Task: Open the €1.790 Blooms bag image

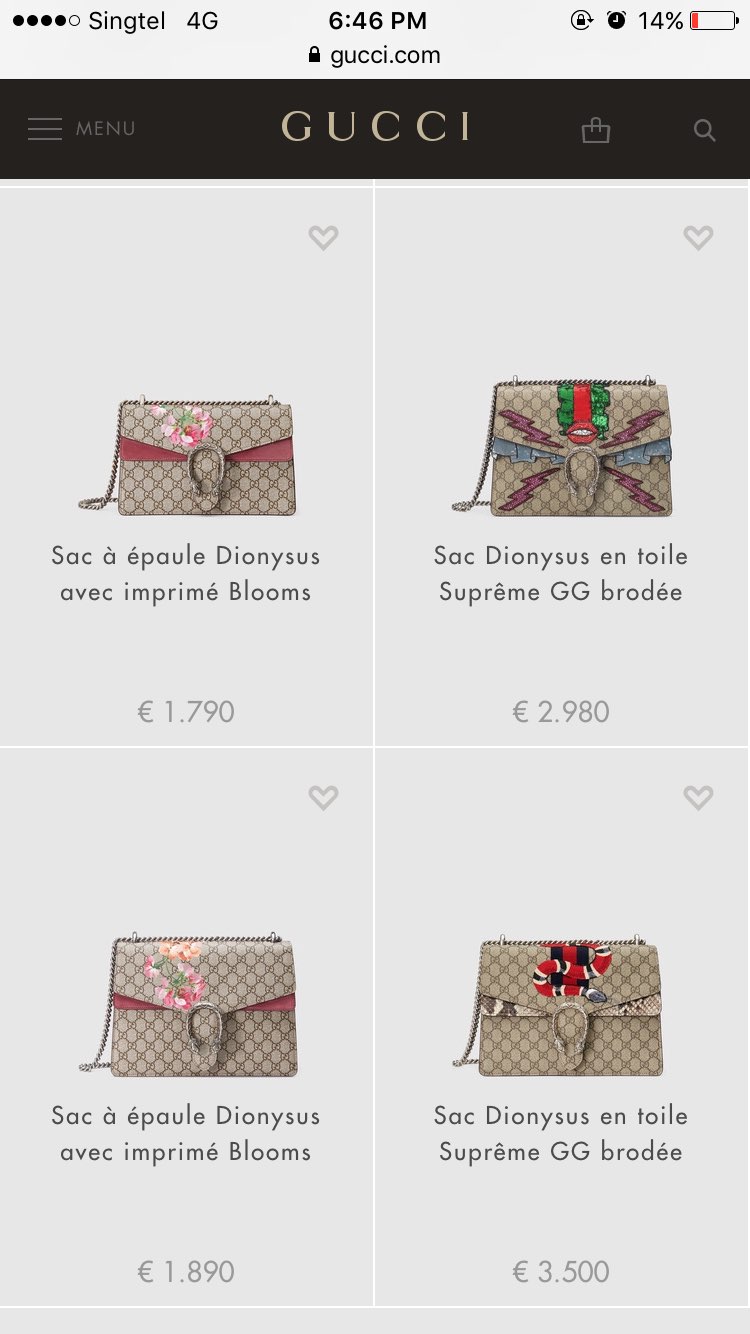Action: [187, 456]
